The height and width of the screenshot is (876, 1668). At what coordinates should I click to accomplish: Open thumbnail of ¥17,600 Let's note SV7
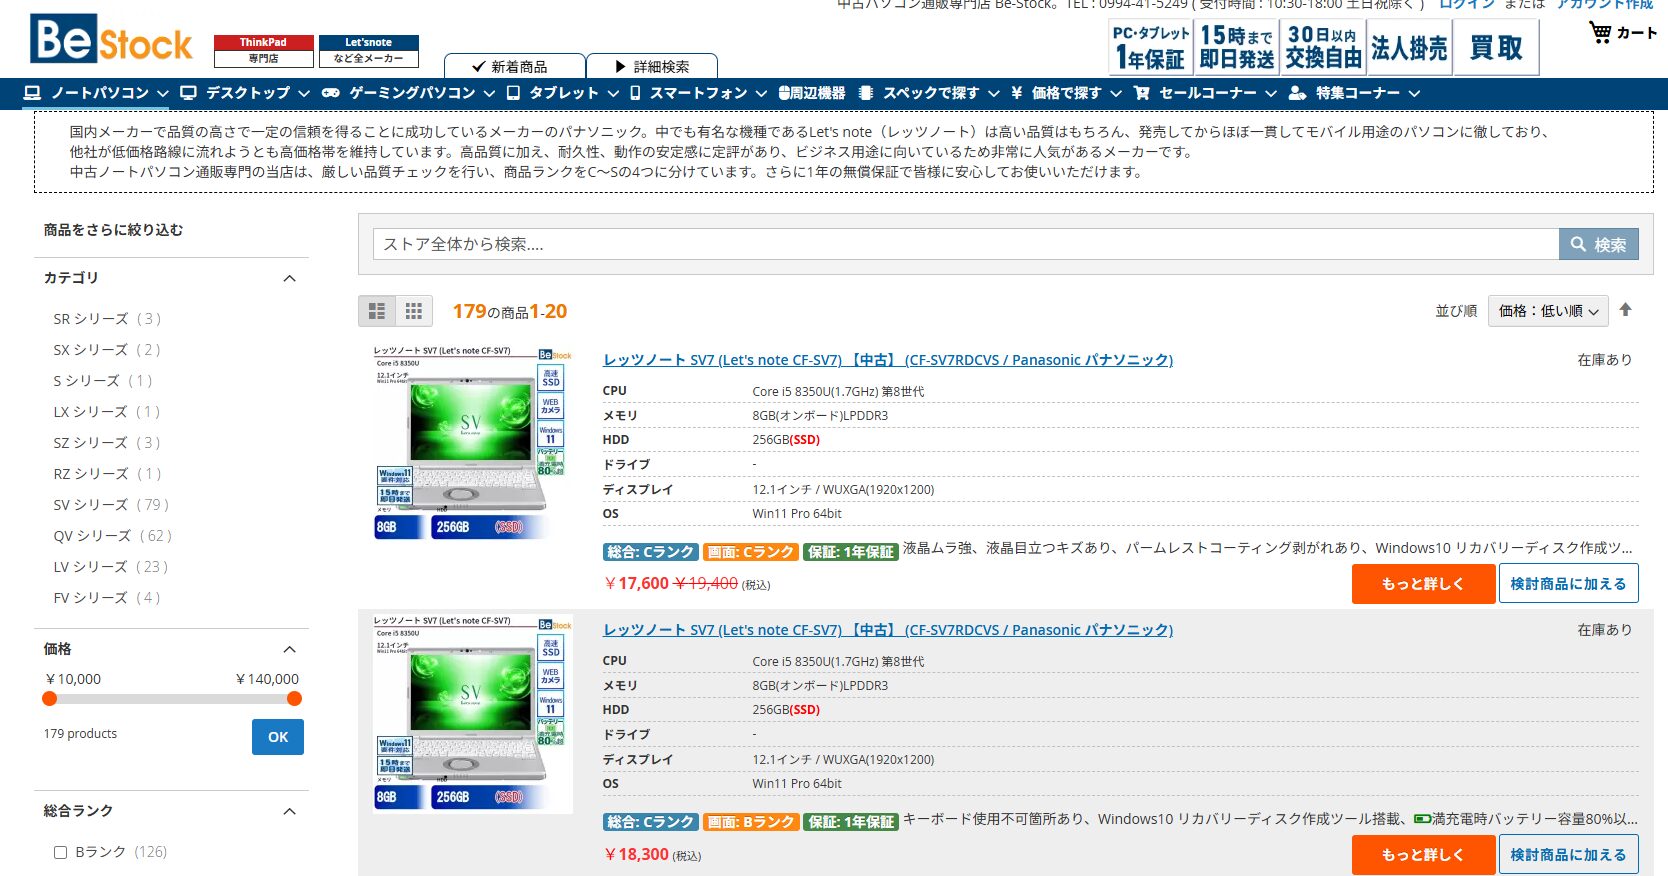(x=472, y=442)
